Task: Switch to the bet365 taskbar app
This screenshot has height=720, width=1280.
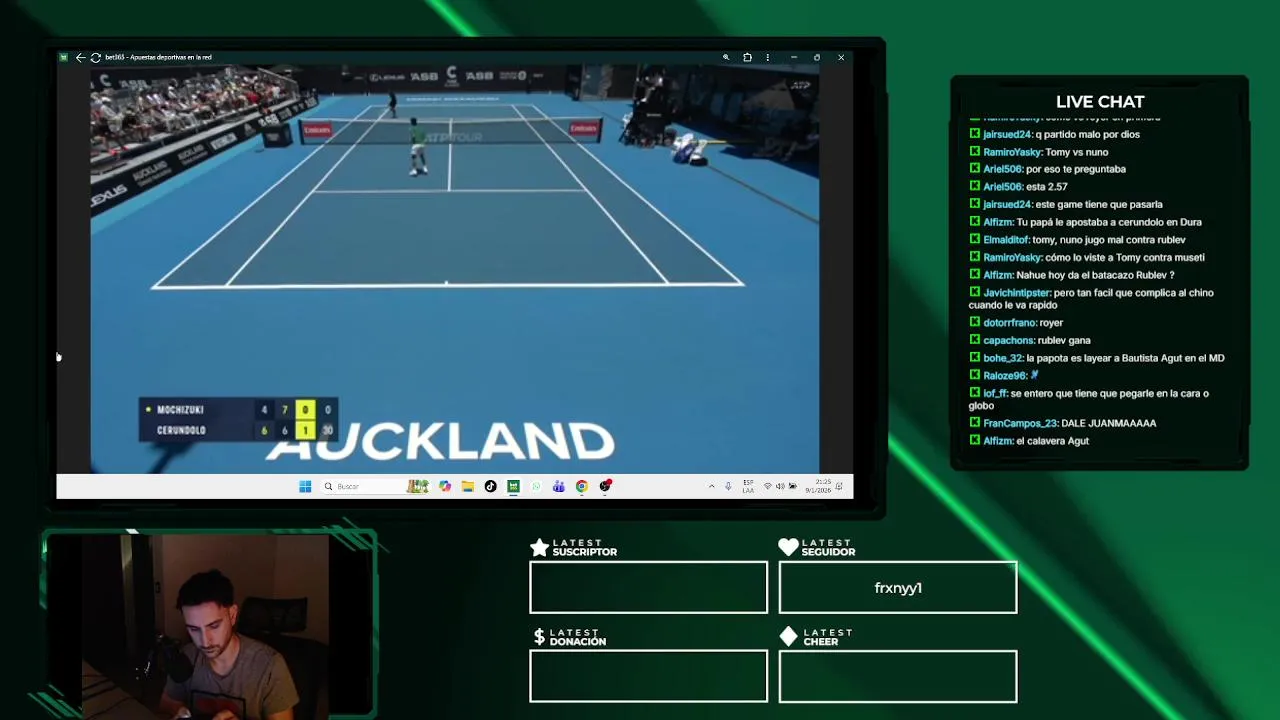Action: (x=513, y=486)
